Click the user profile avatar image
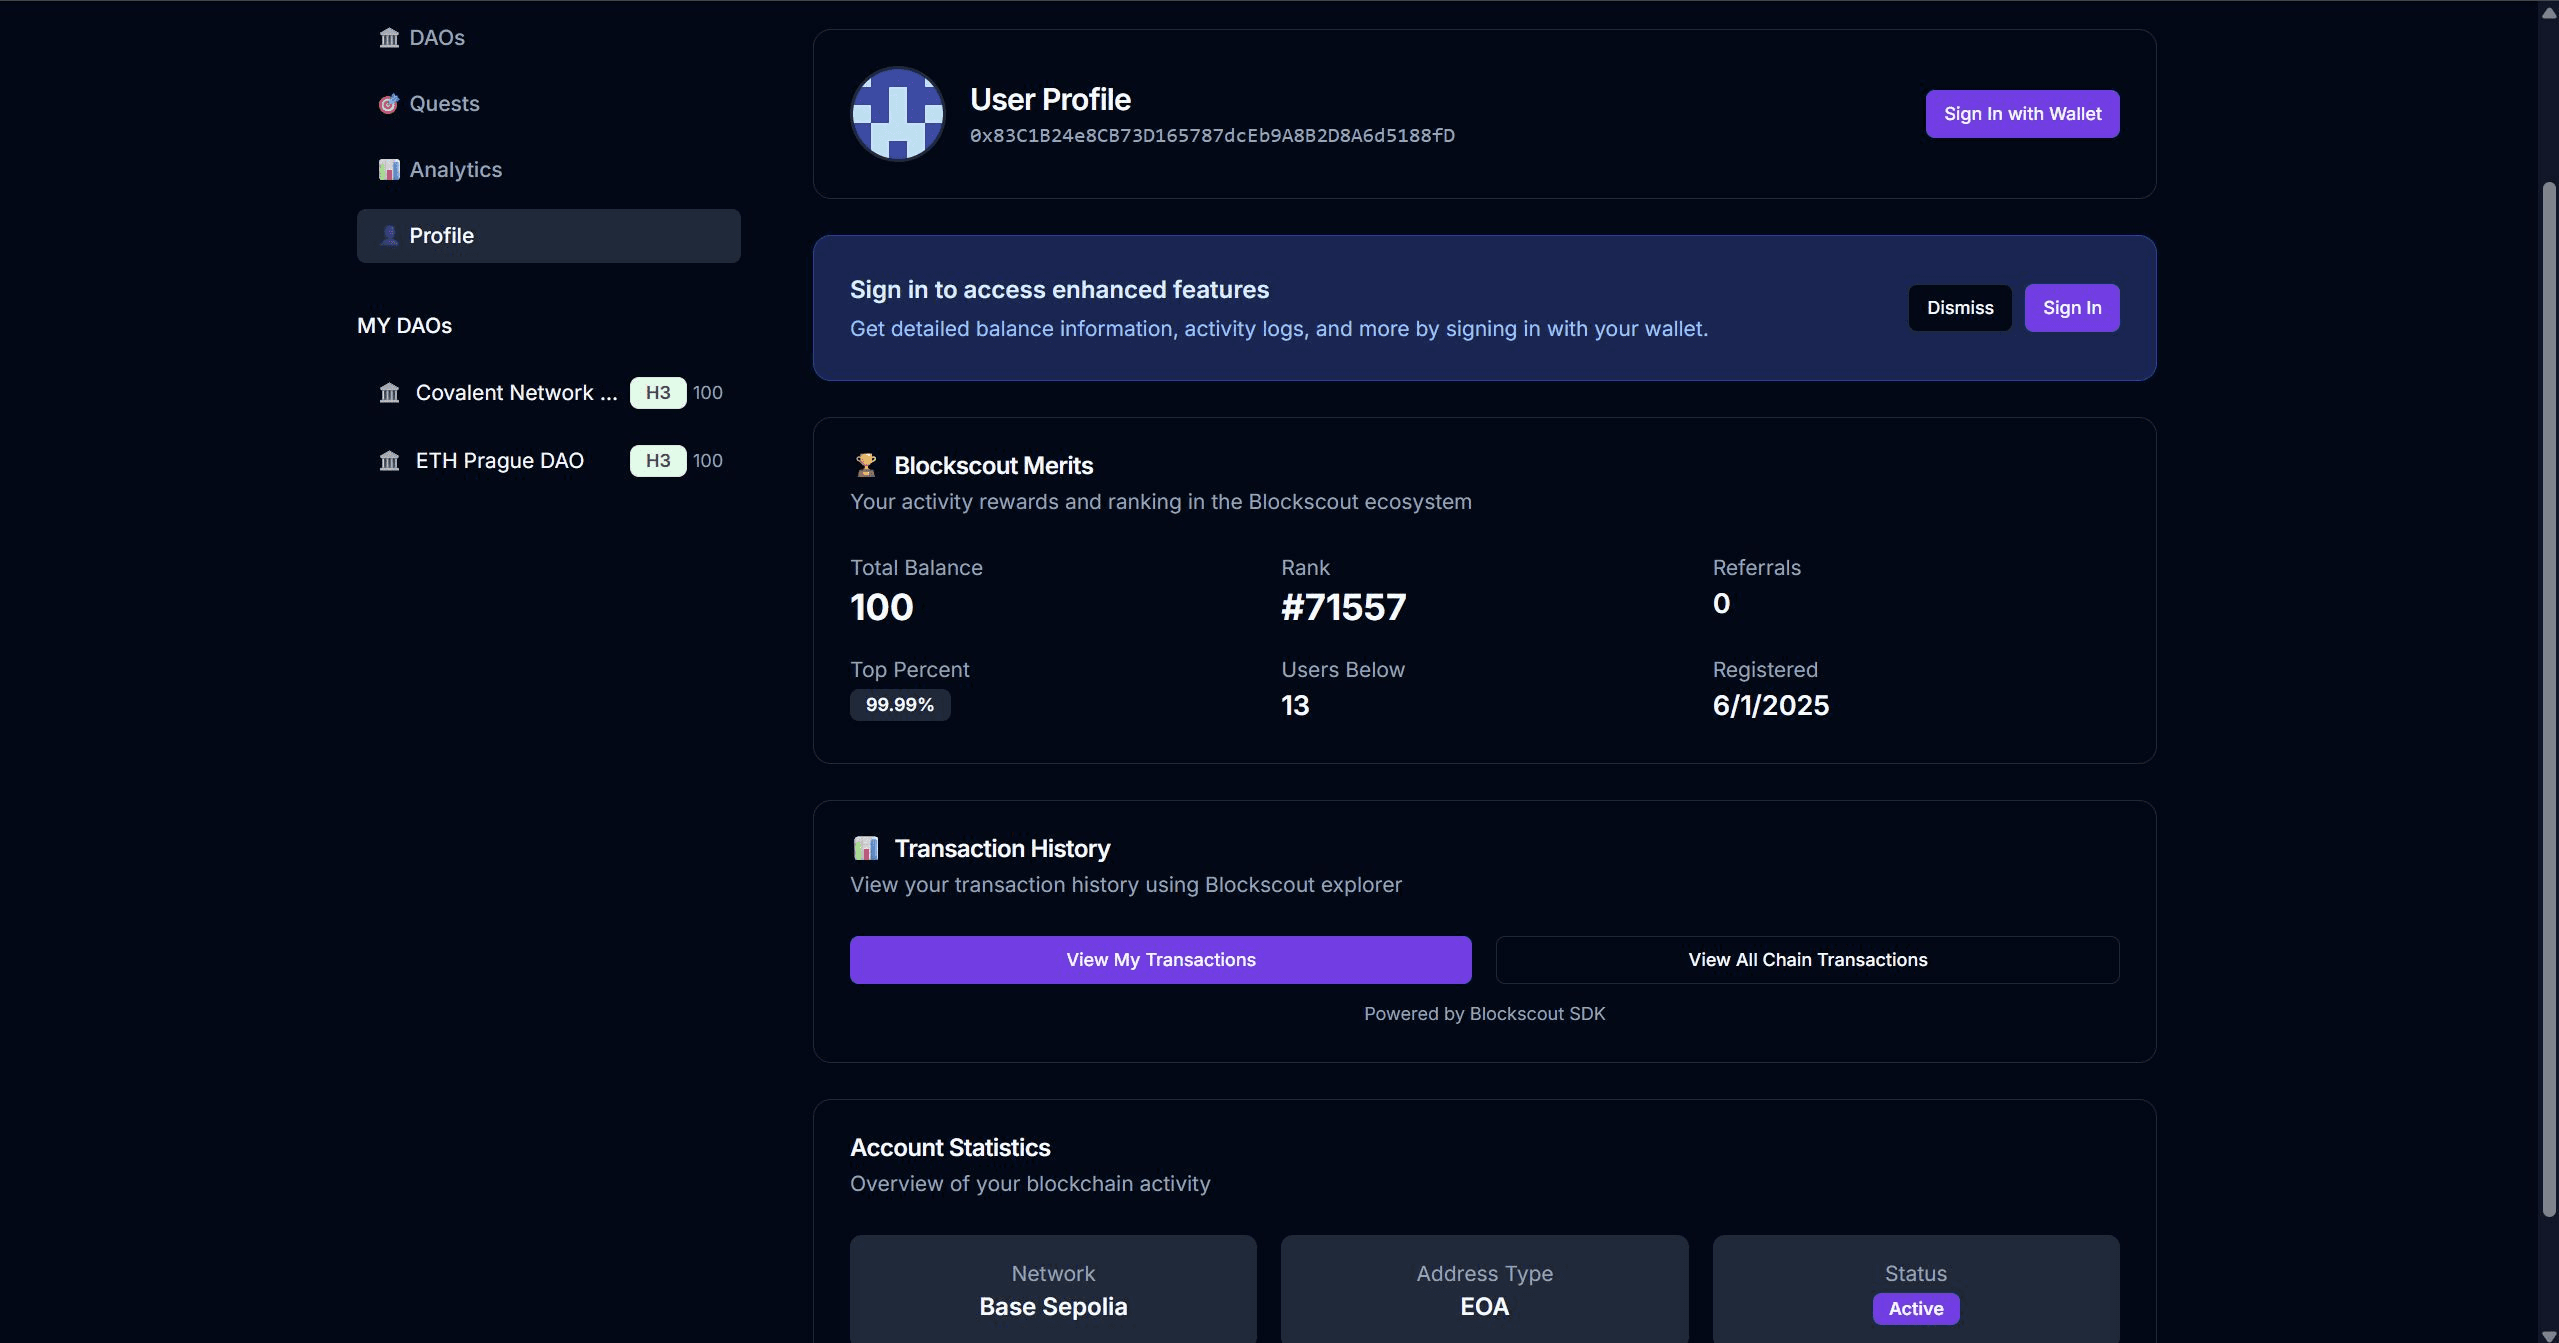The width and height of the screenshot is (2559, 1343). pos(897,114)
